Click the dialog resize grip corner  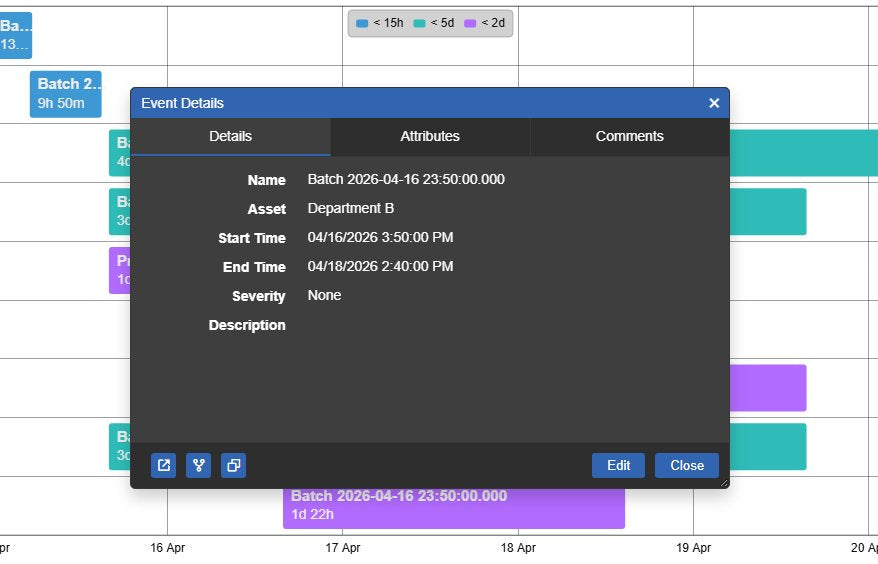point(724,483)
